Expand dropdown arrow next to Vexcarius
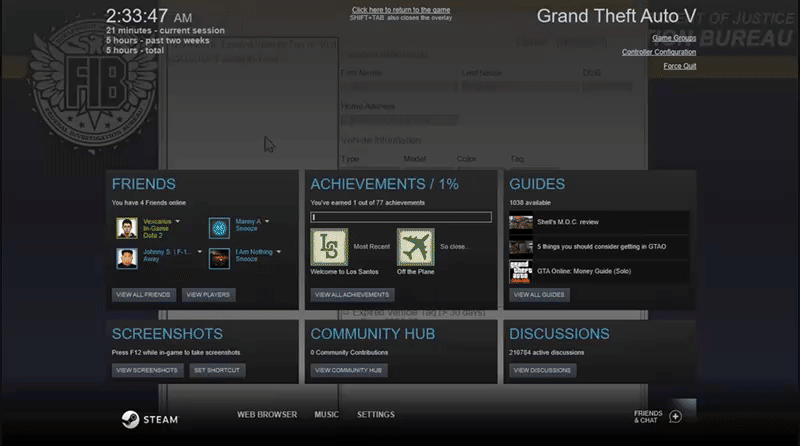 click(178, 221)
